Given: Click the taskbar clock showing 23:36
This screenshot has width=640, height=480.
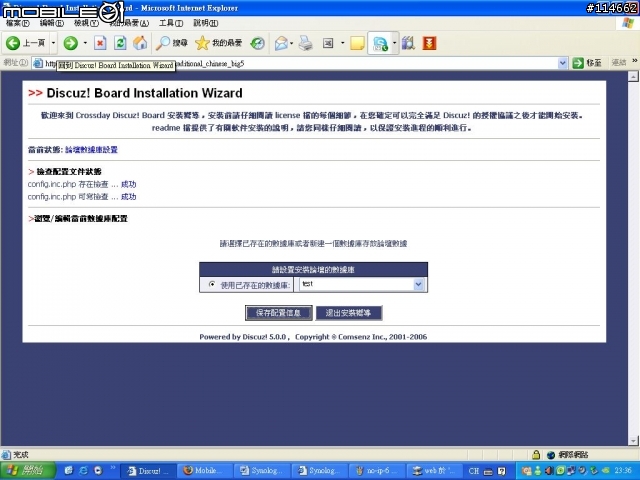Looking at the screenshot, I should point(623,471).
